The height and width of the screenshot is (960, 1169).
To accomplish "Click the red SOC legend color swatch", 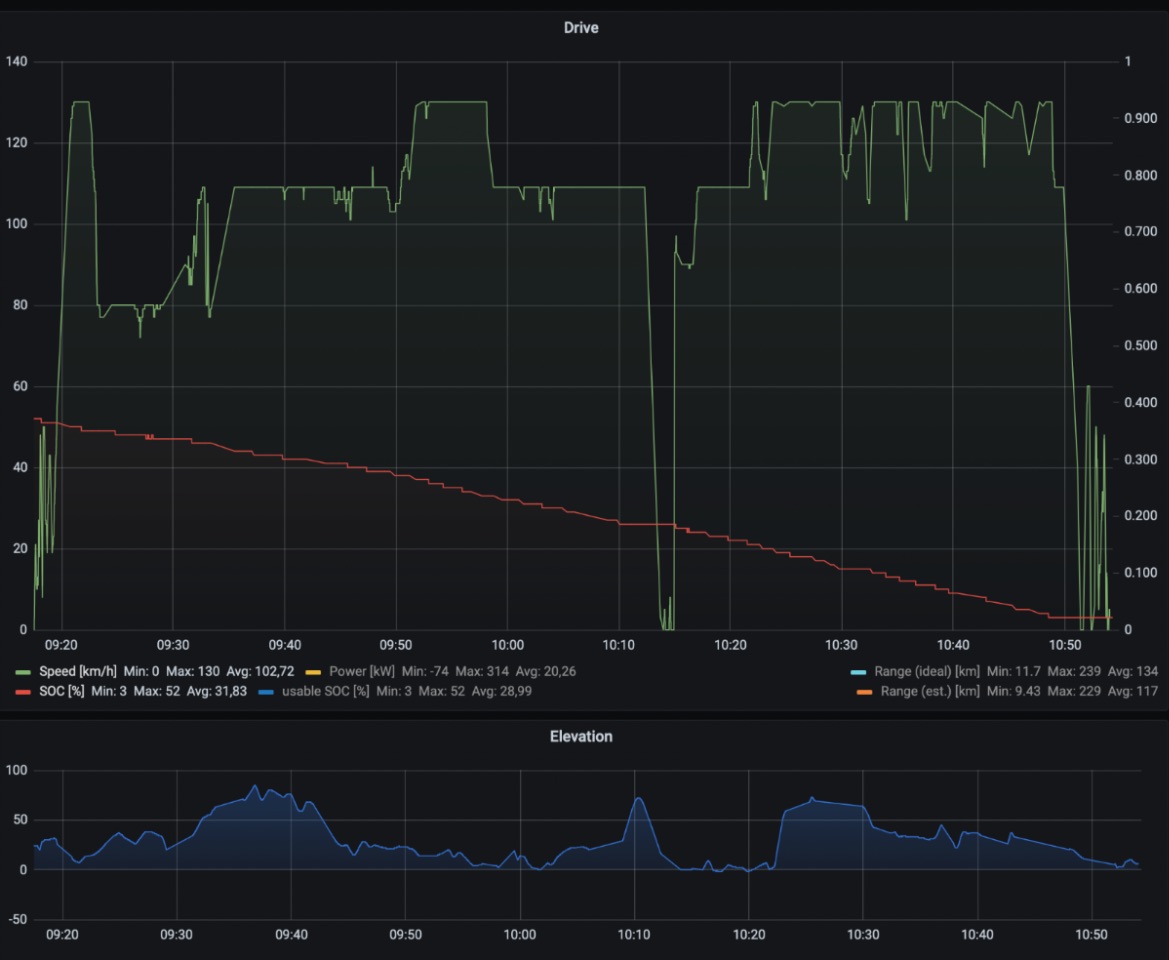I will click(x=24, y=691).
